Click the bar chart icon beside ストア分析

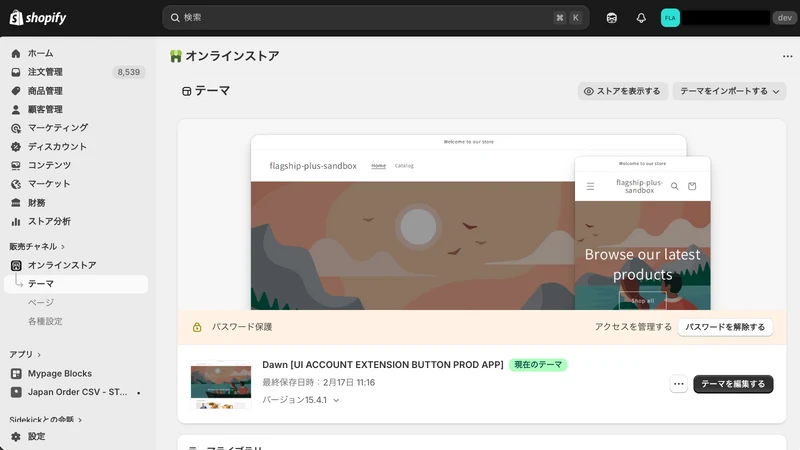16,221
